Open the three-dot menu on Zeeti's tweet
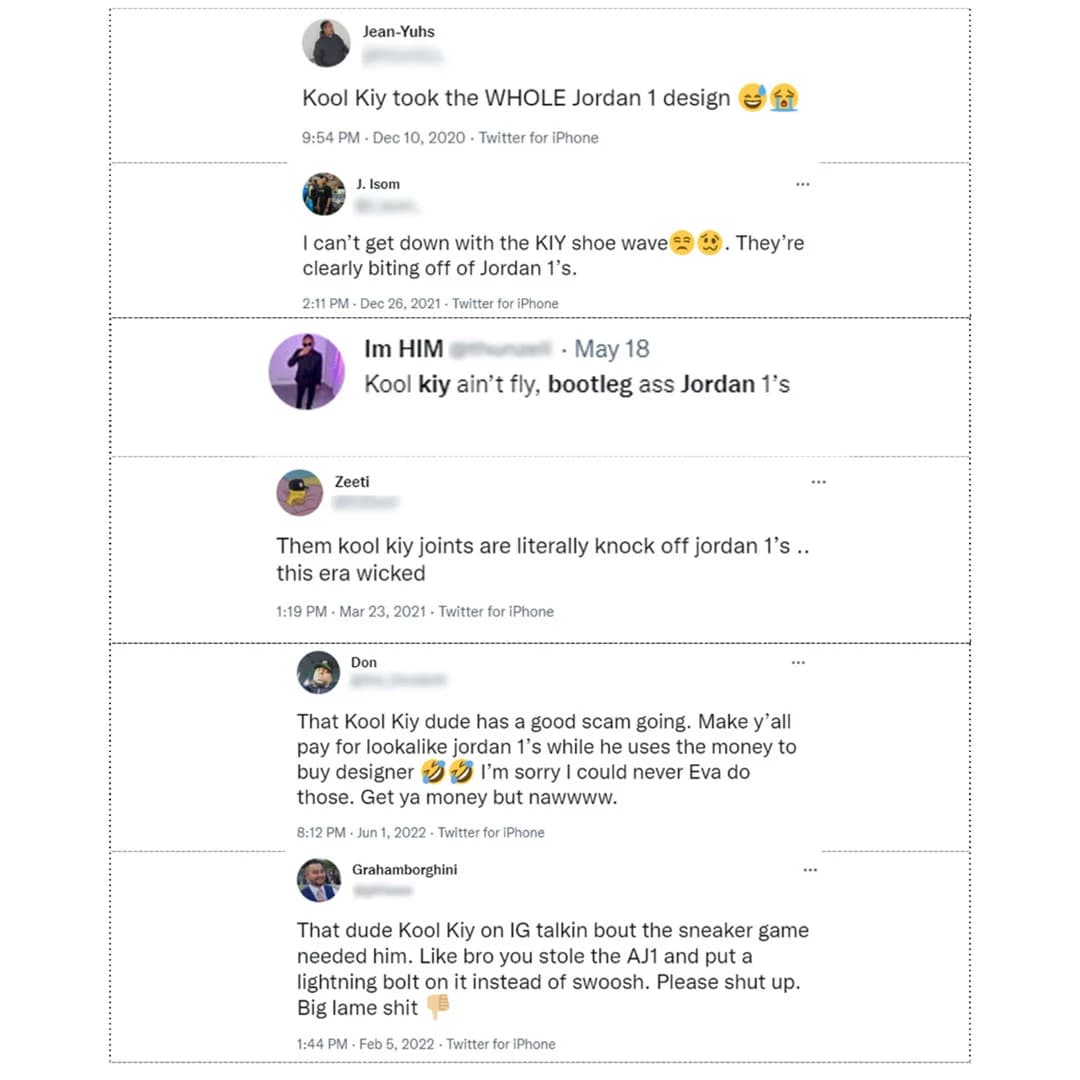 819,482
